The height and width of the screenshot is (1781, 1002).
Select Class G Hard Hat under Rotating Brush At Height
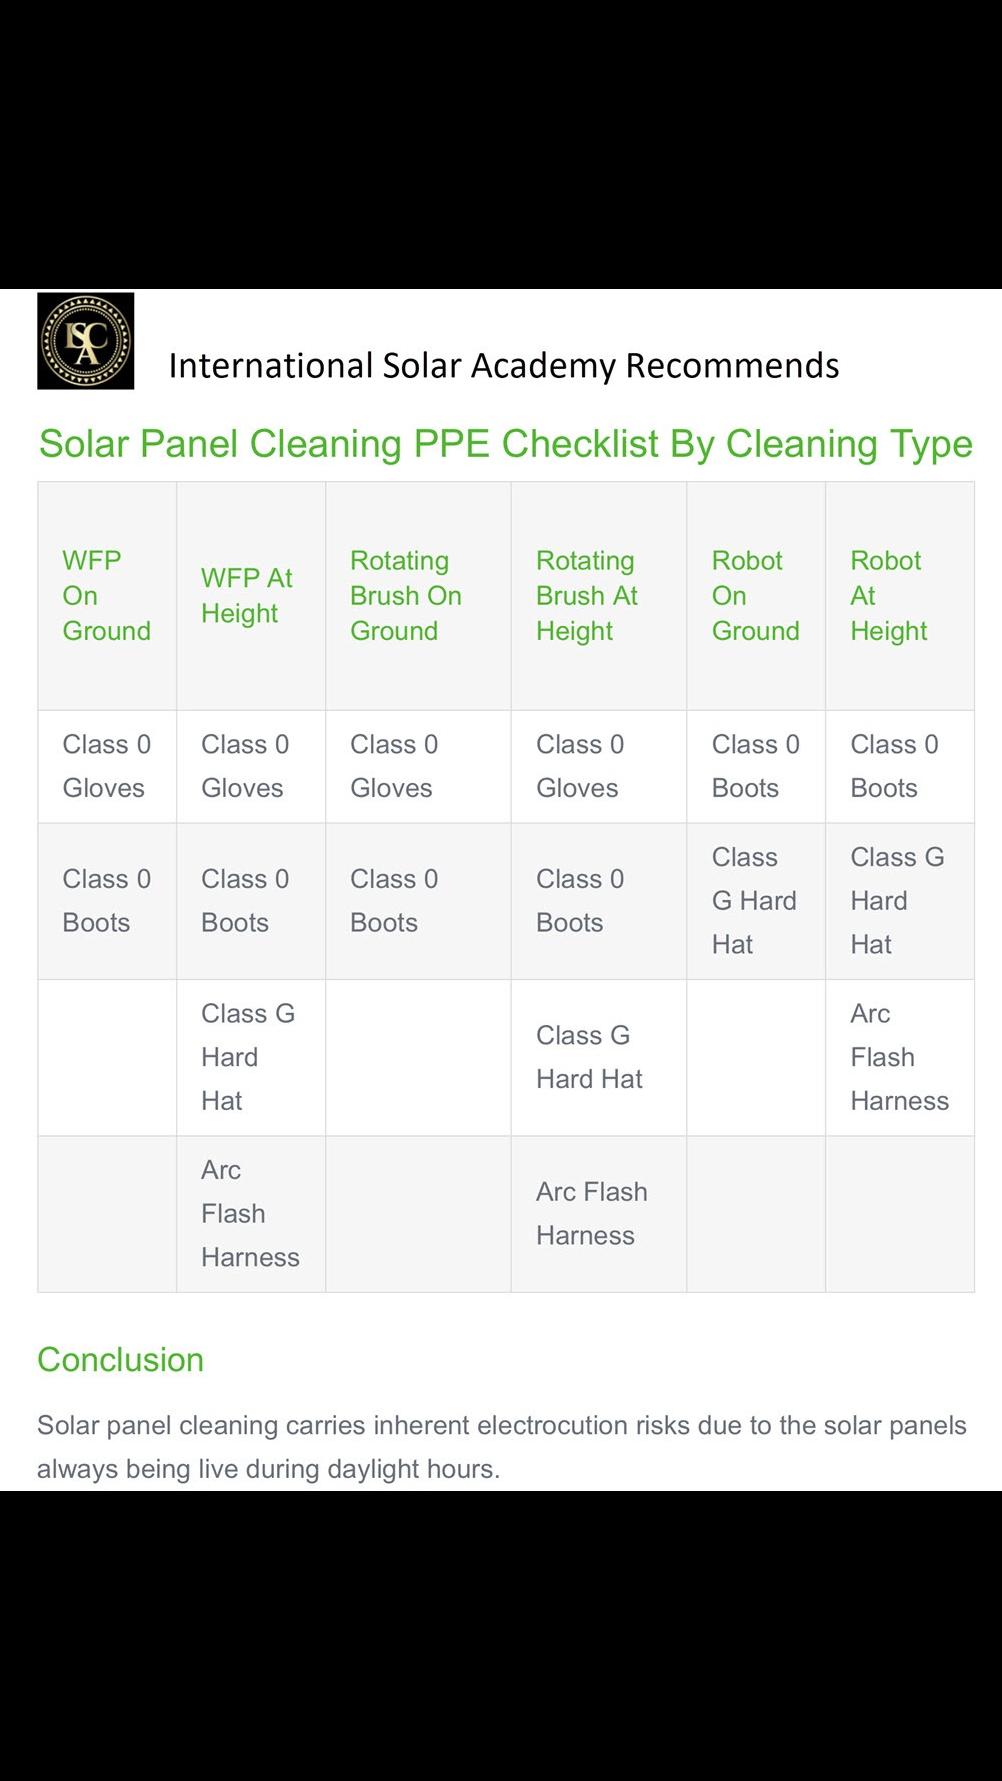(589, 1057)
